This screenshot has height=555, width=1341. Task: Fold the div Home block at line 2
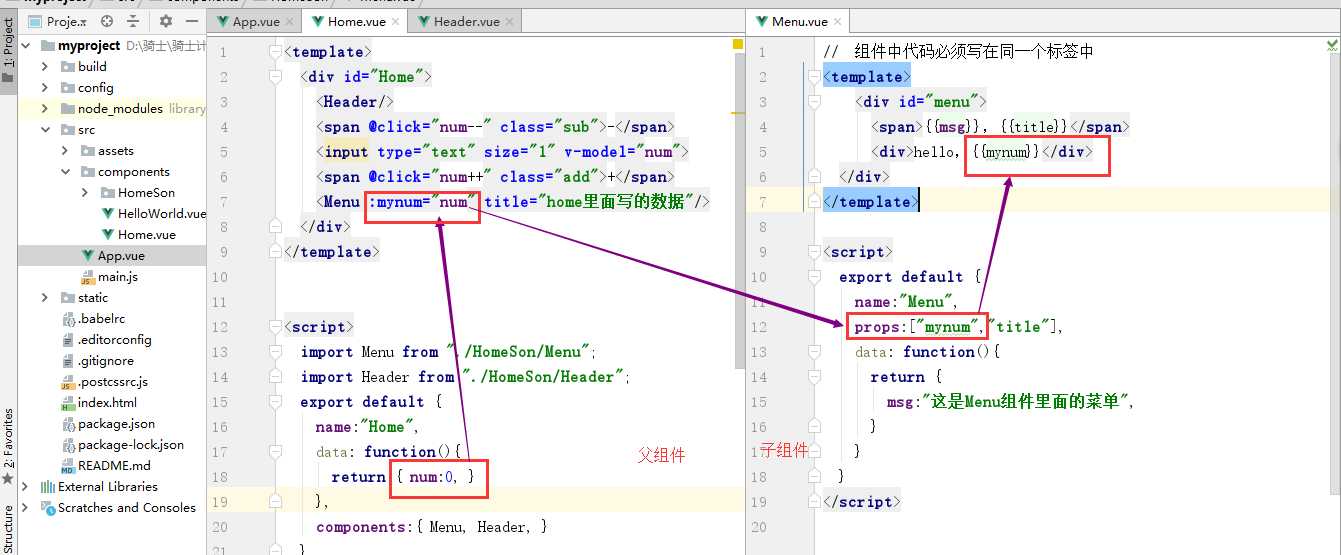[276, 77]
